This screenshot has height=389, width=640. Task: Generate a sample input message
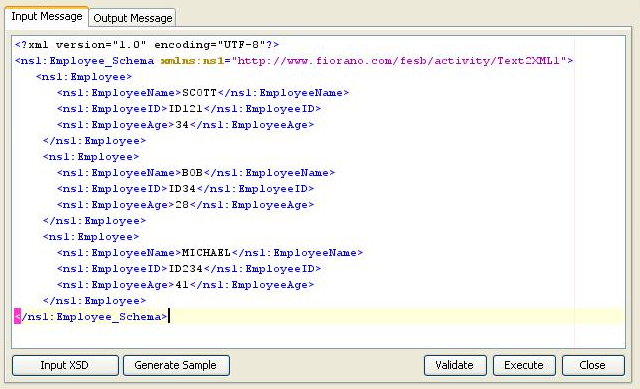click(x=176, y=365)
